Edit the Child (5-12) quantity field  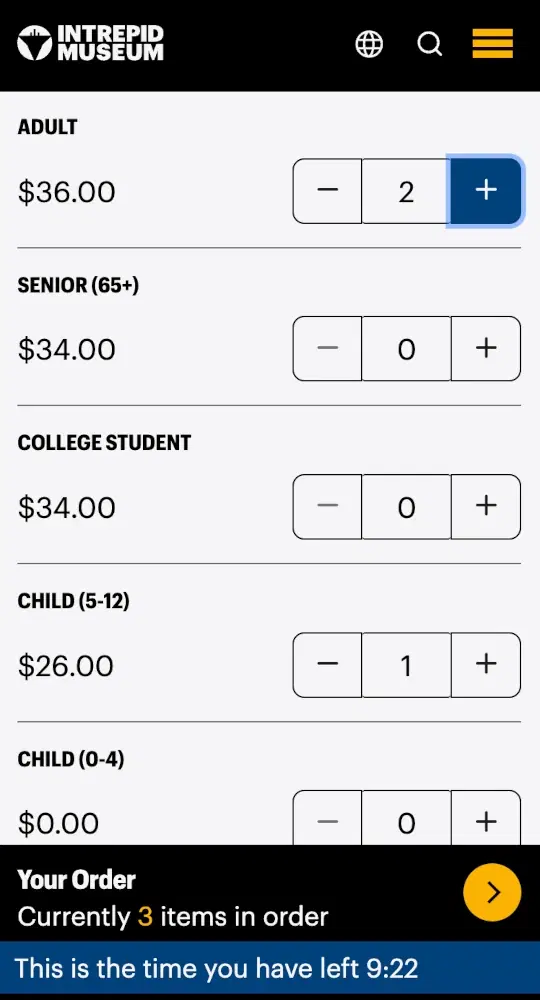[406, 665]
